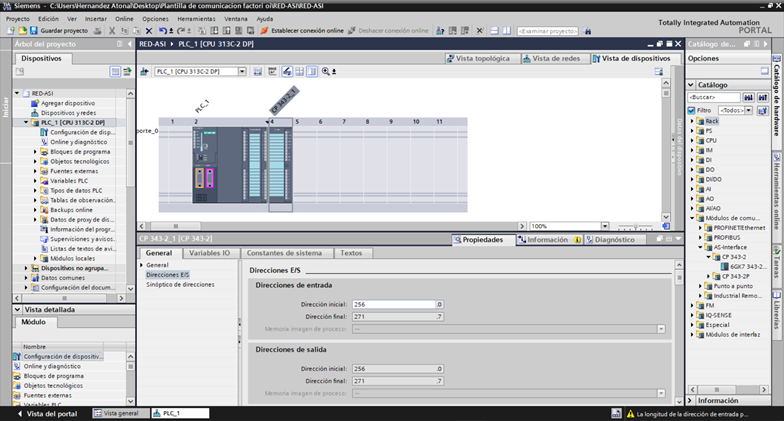Click the go to network view icon
This screenshot has height=421, width=784.
[144, 72]
